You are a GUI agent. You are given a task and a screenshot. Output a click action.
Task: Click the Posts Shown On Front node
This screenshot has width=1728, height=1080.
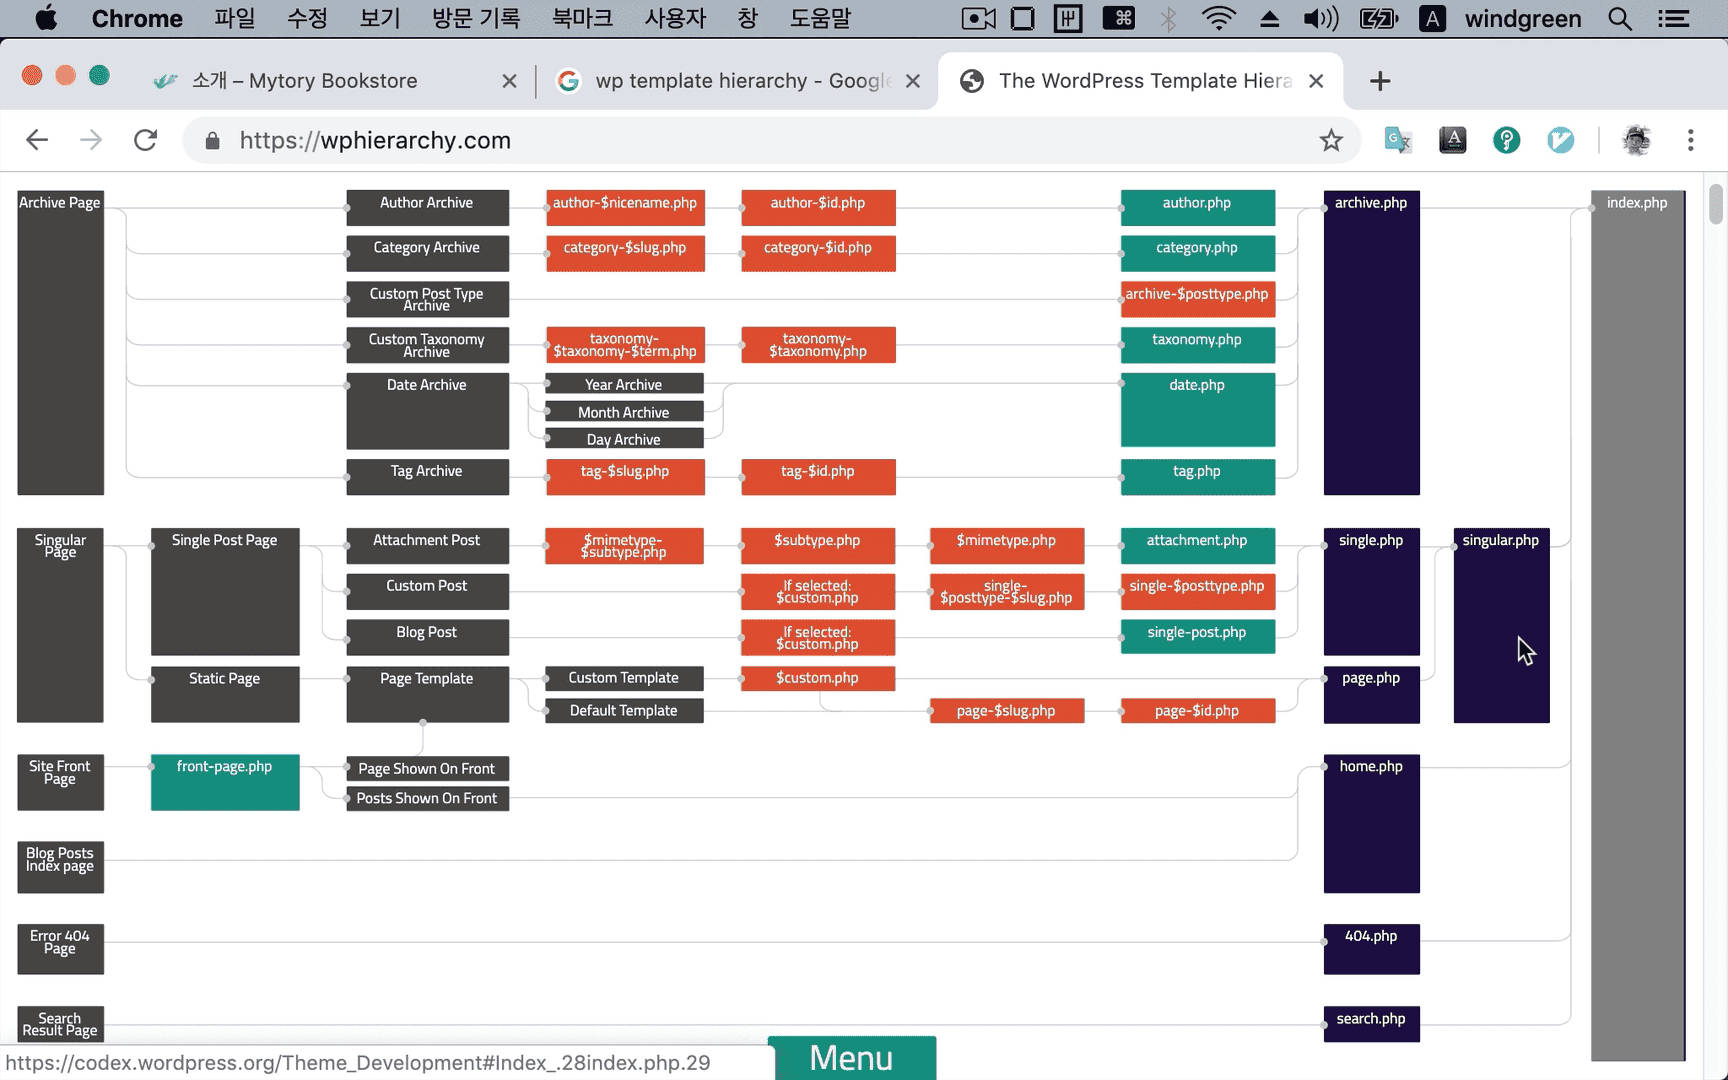coord(427,798)
